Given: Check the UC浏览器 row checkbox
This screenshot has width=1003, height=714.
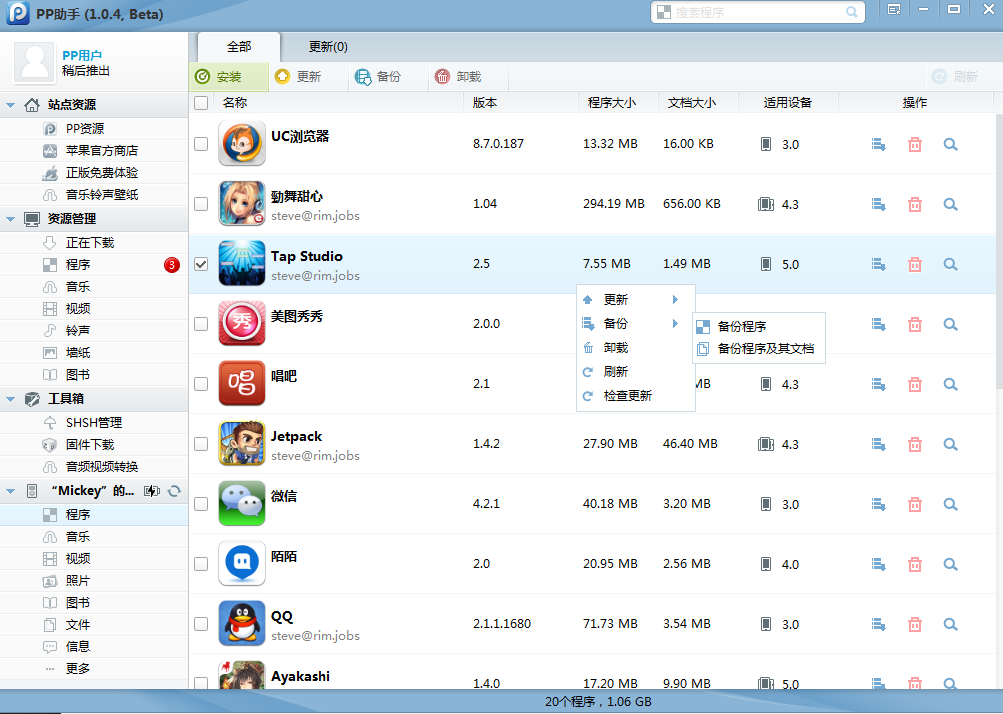Looking at the screenshot, I should [x=201, y=144].
